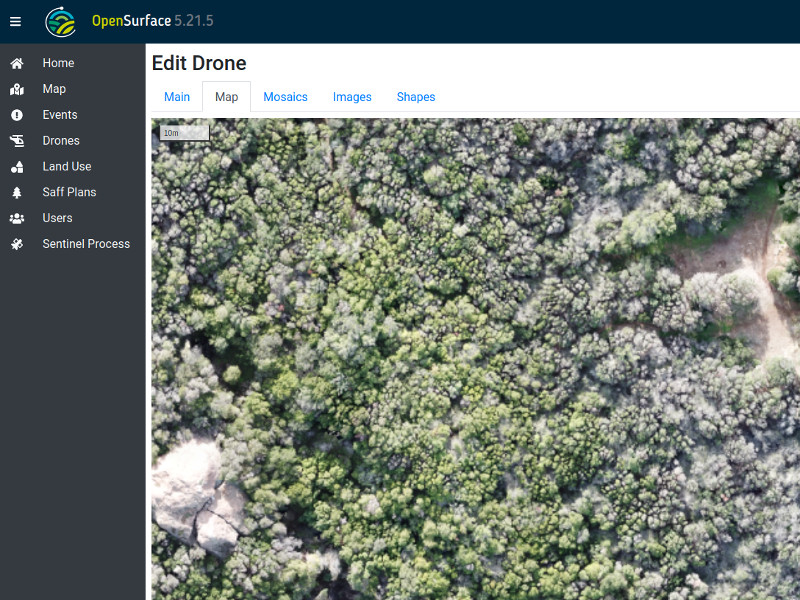800x600 pixels.
Task: Click the Edit Drone heading
Action: point(199,63)
